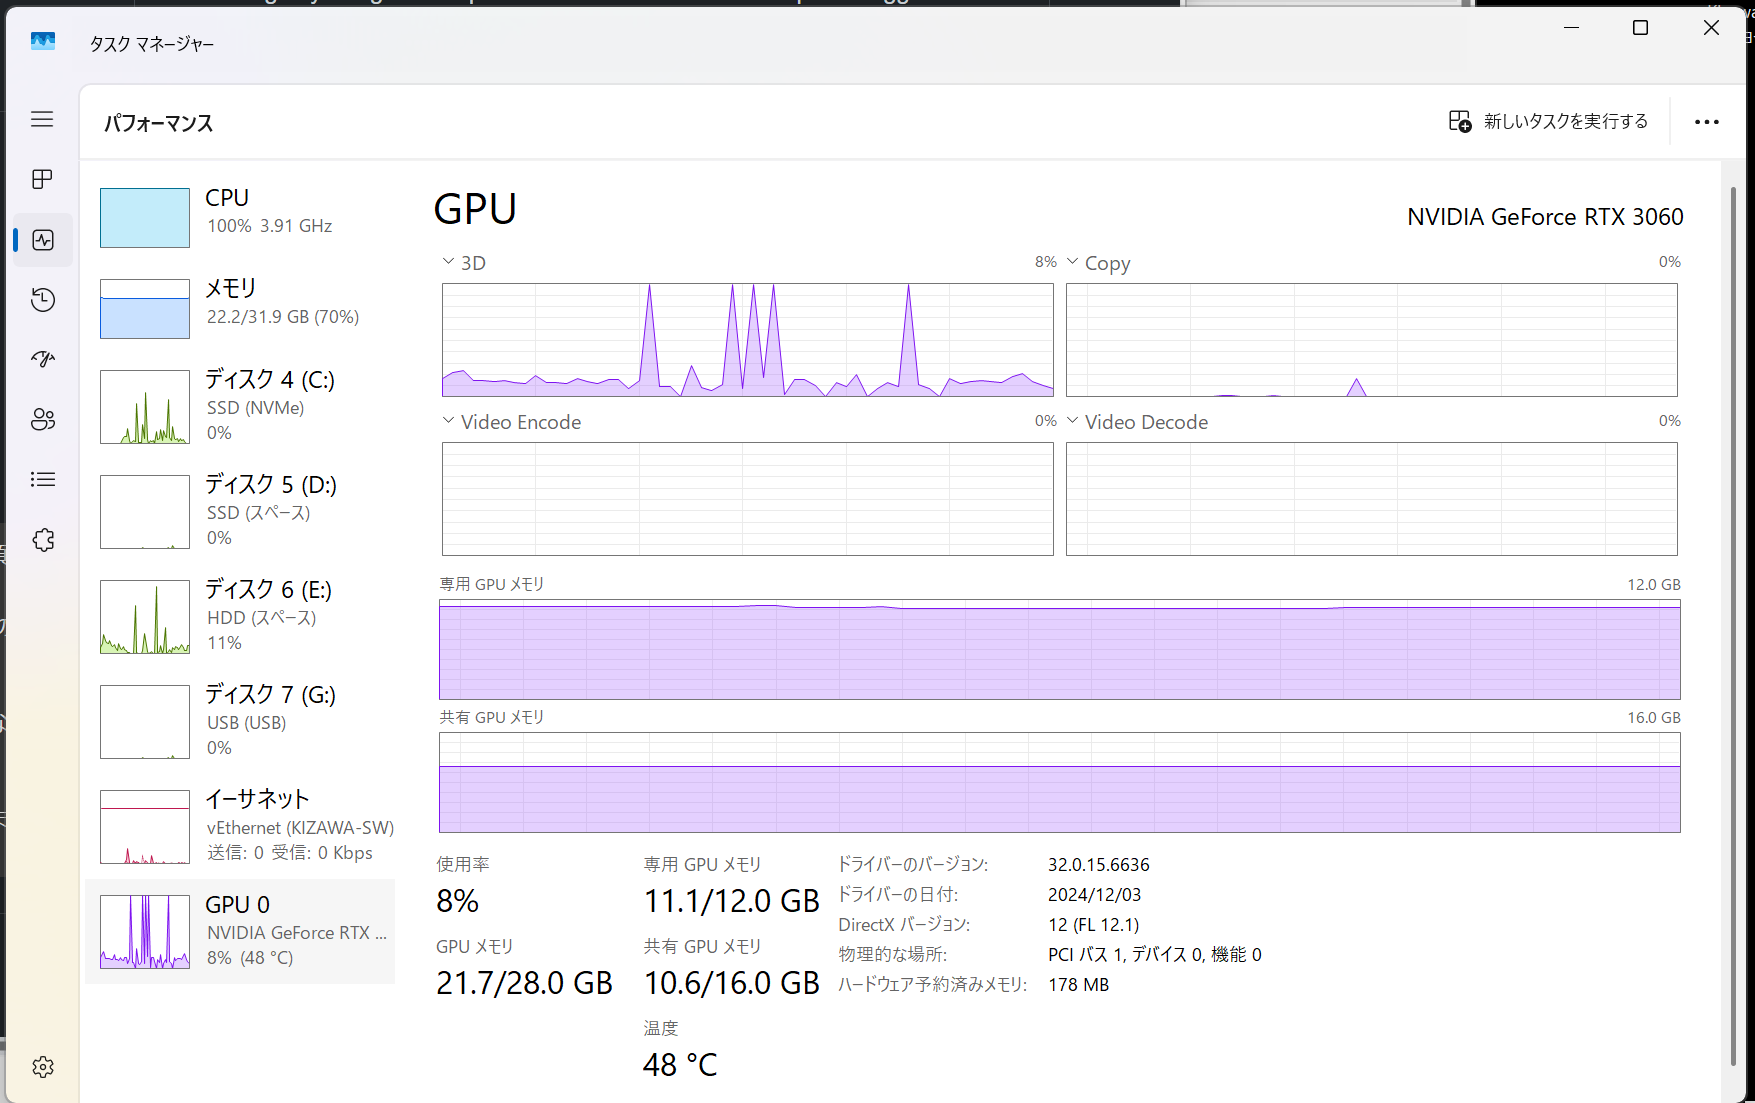
Task: Open Task Manager settings gear
Action: tap(43, 1067)
